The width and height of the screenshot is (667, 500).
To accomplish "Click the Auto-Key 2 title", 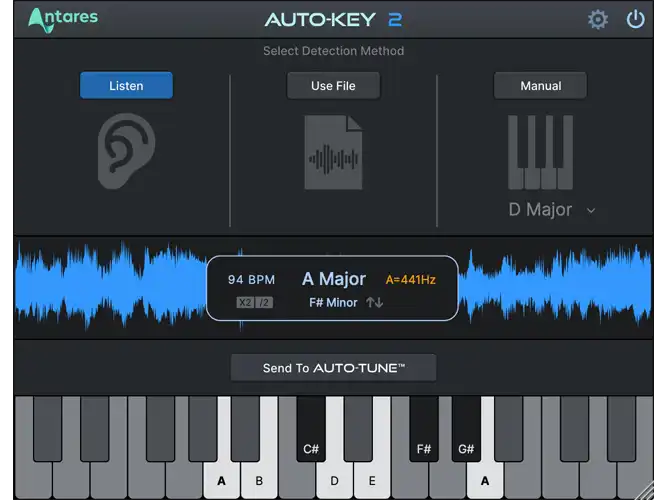I will coord(334,20).
